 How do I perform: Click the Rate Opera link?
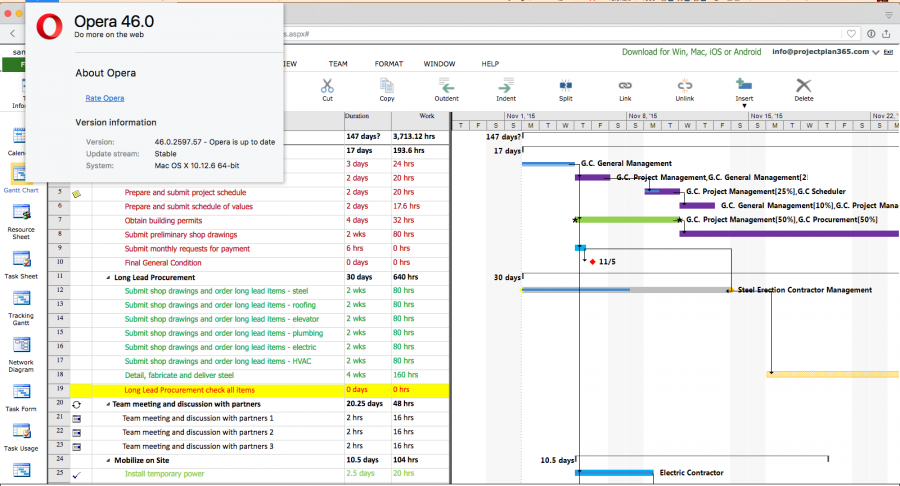click(104, 98)
